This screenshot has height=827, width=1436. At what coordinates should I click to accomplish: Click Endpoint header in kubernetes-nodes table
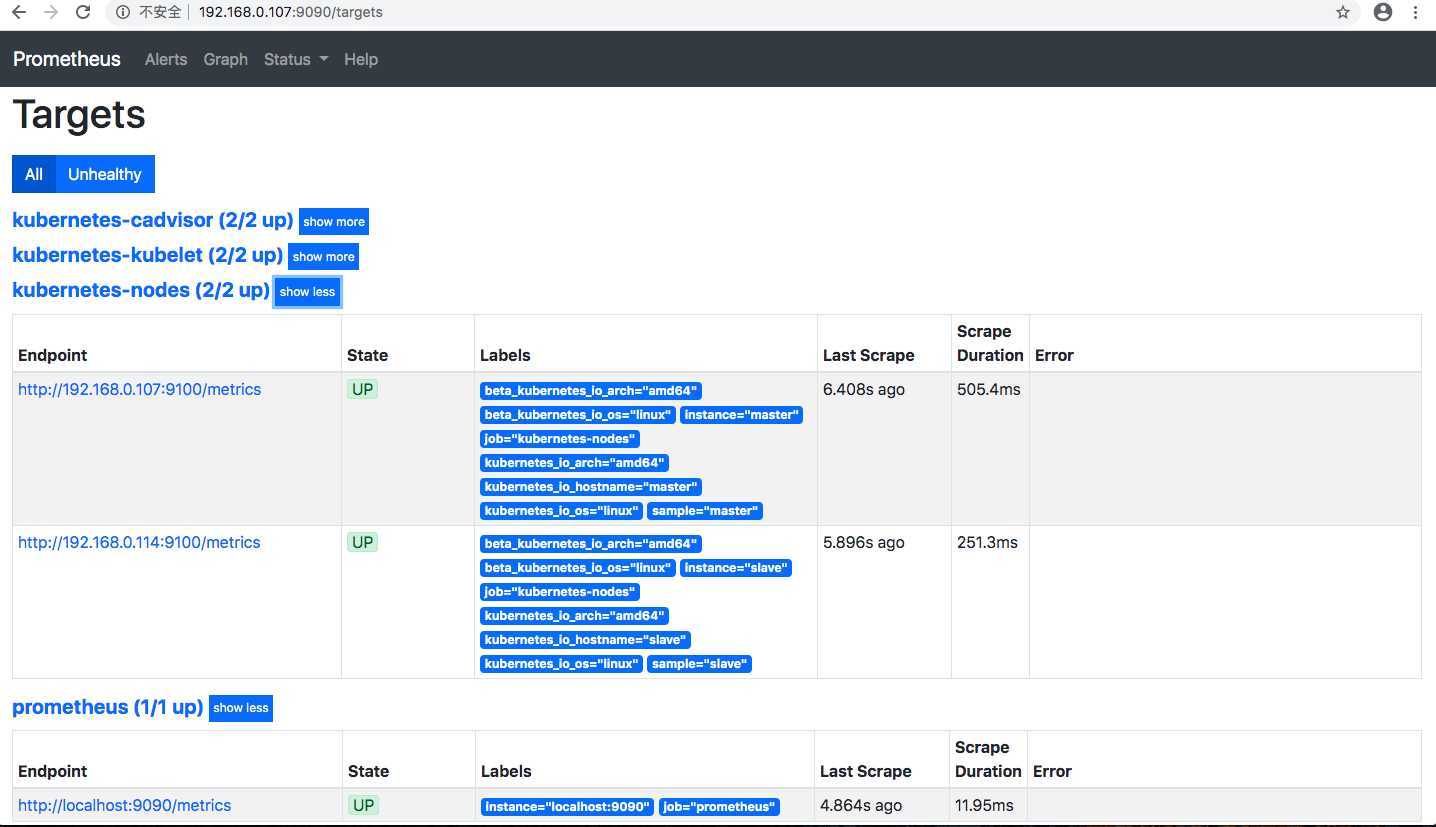coord(53,355)
